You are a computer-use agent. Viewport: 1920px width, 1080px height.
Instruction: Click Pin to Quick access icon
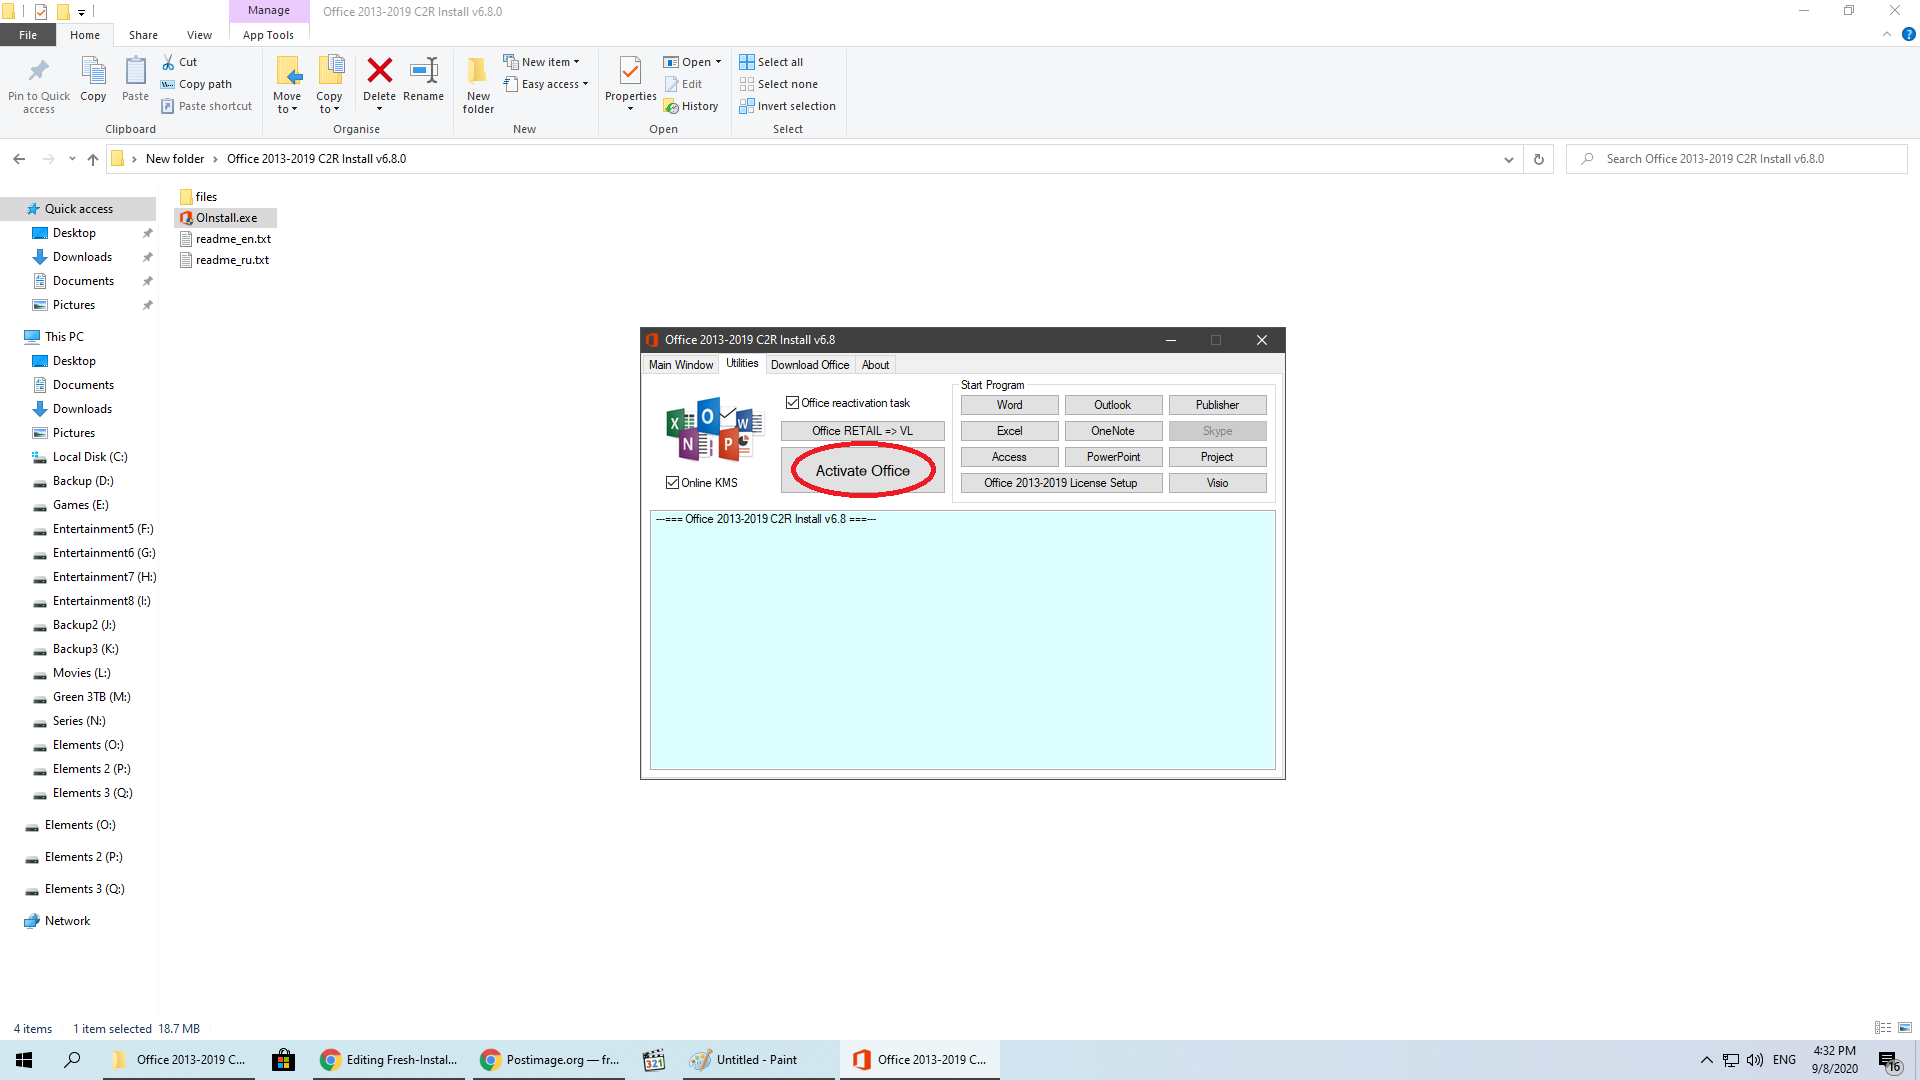(x=39, y=72)
